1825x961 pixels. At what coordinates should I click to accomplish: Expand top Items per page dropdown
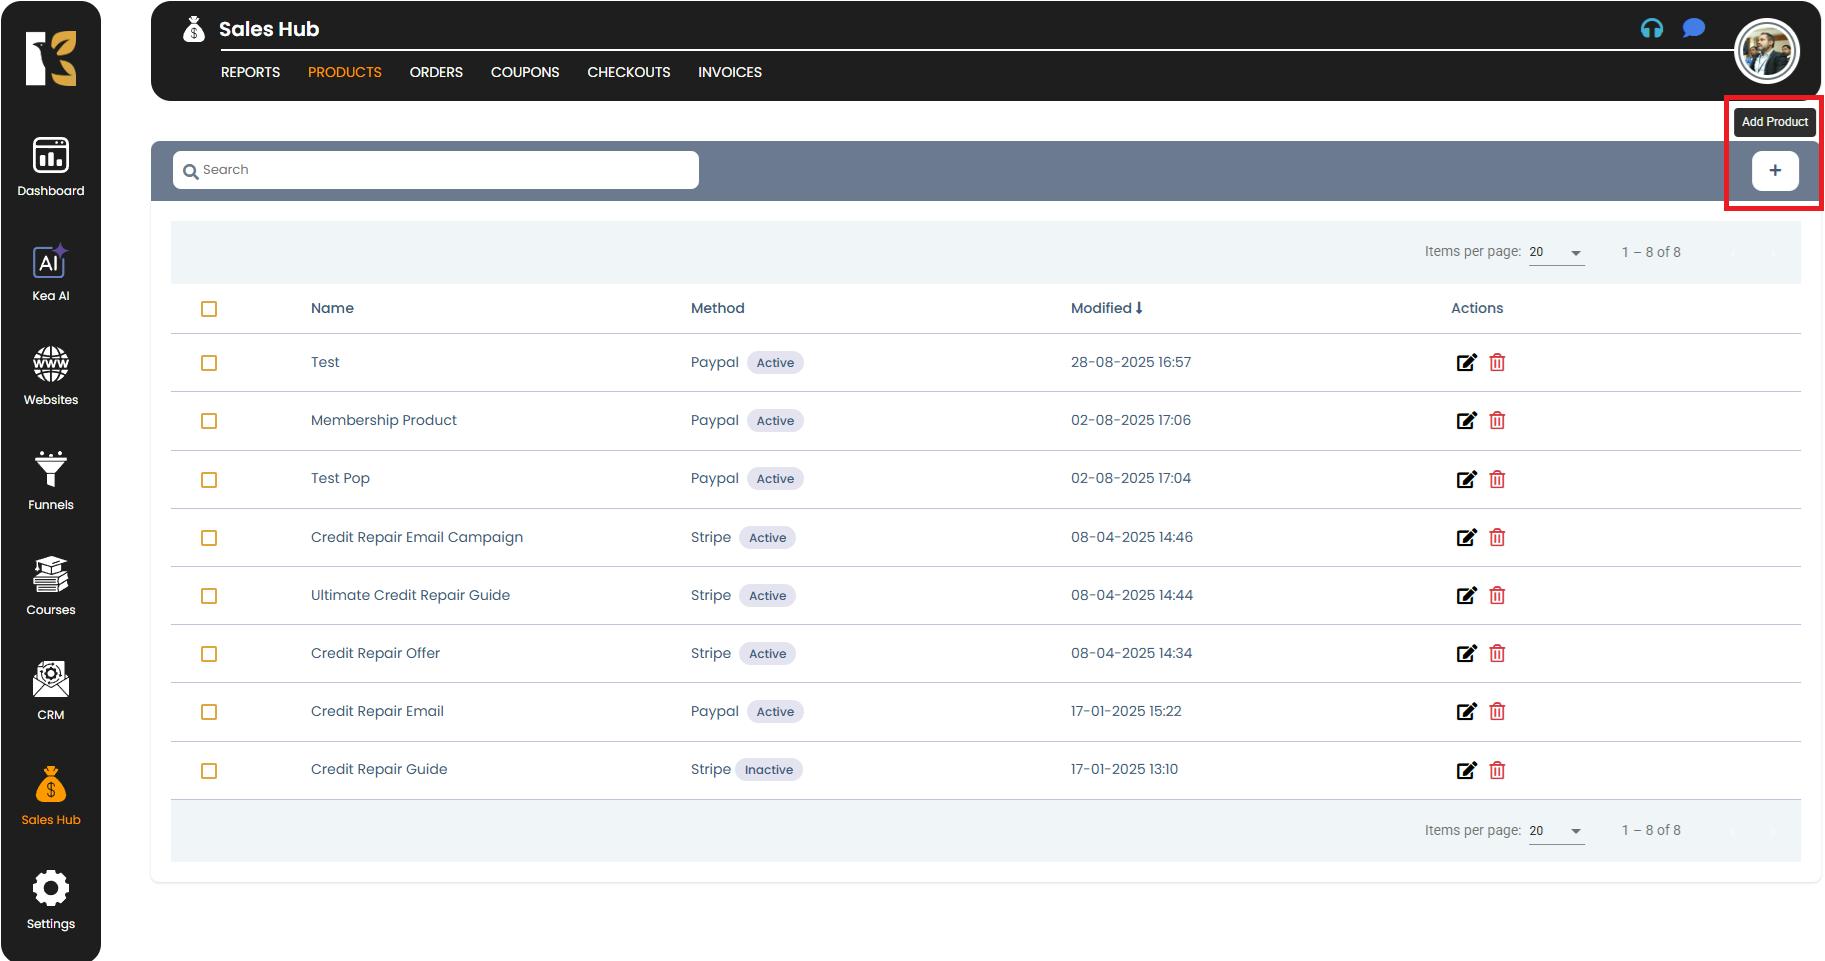click(x=1556, y=253)
